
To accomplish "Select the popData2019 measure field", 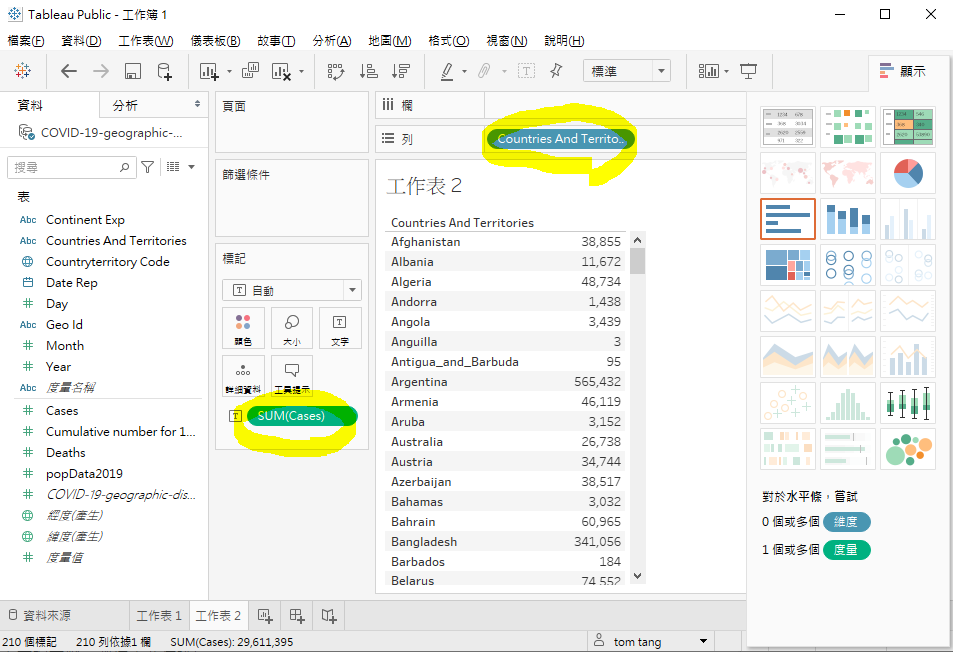I will coord(84,473).
